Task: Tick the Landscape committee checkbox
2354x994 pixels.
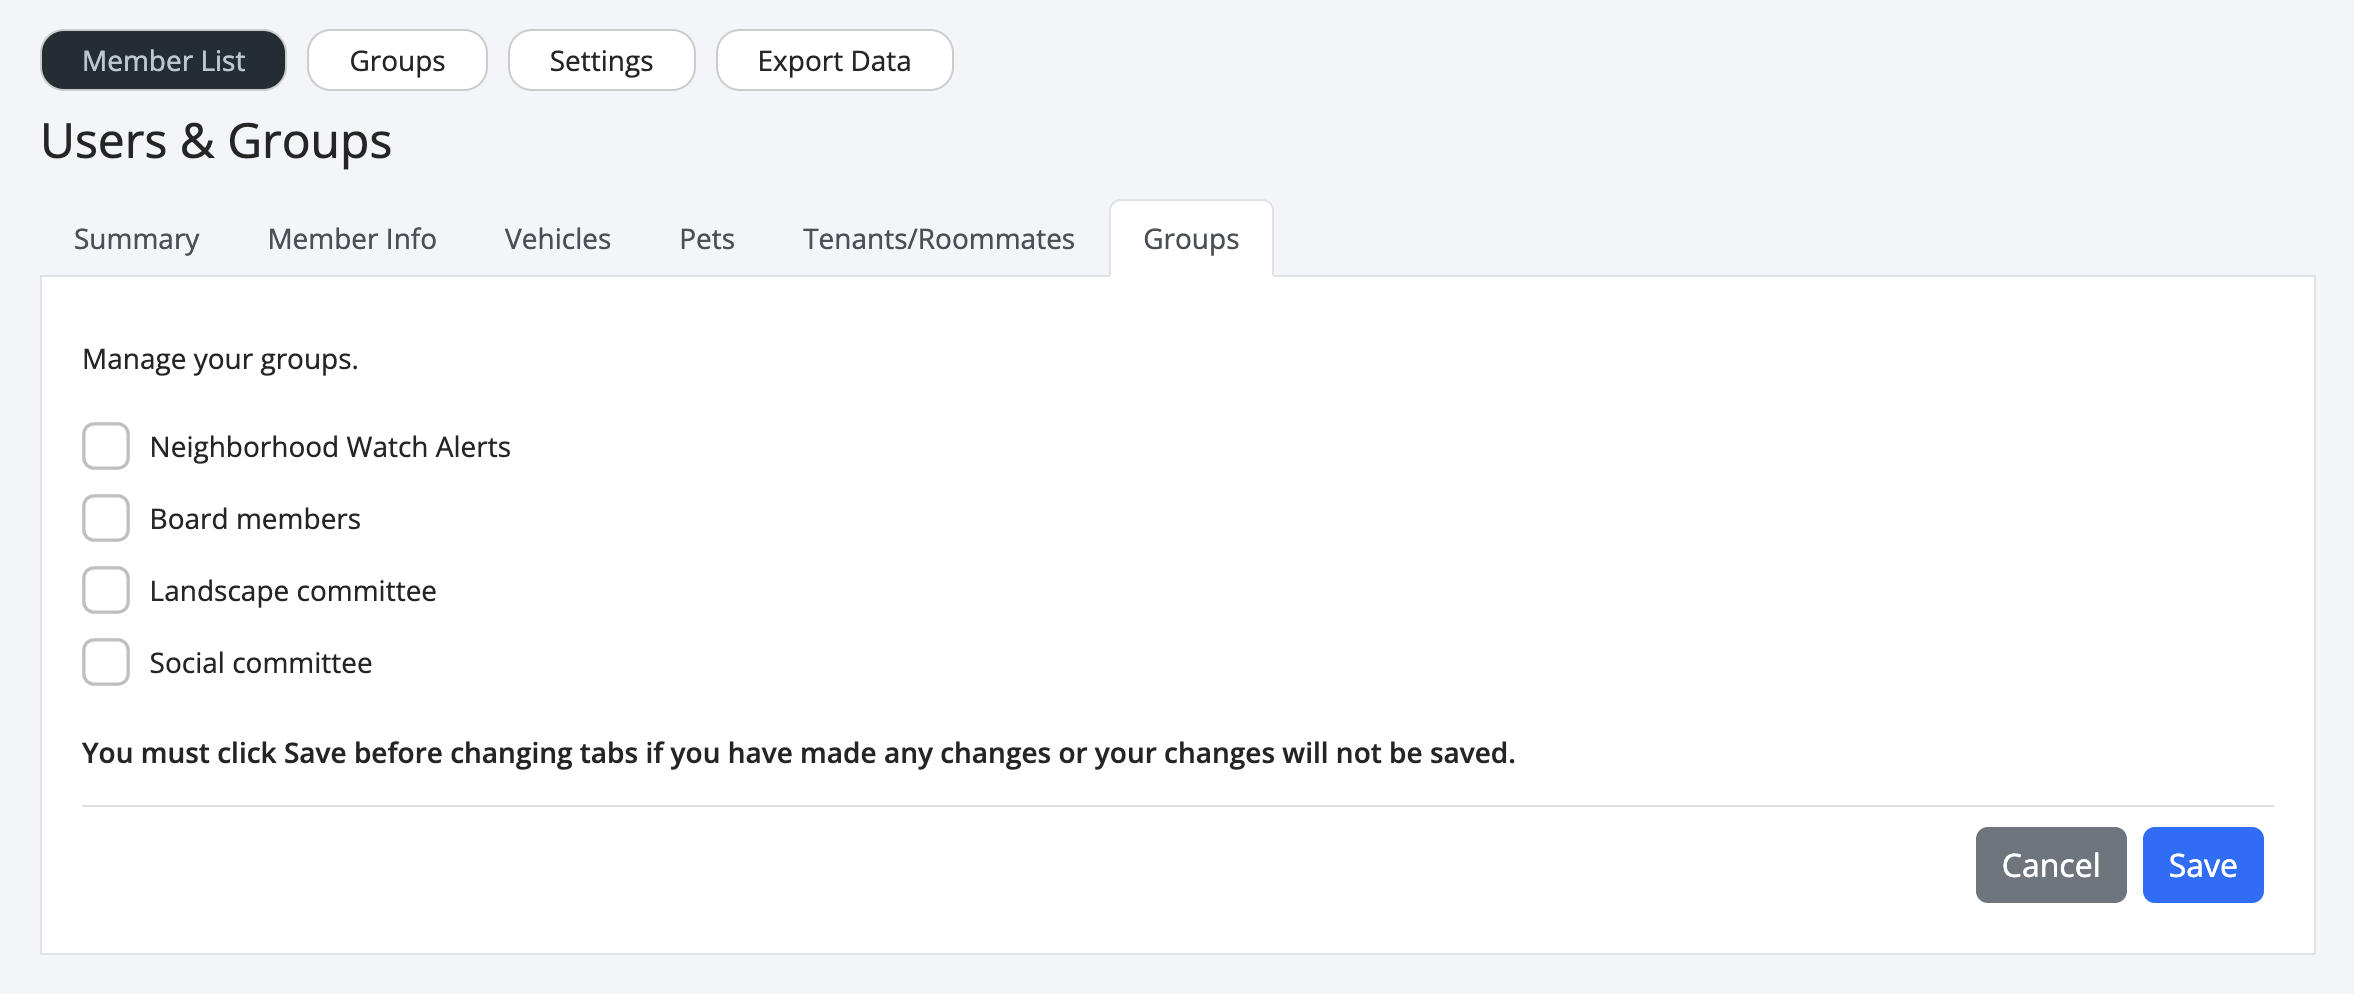Action: coord(106,590)
